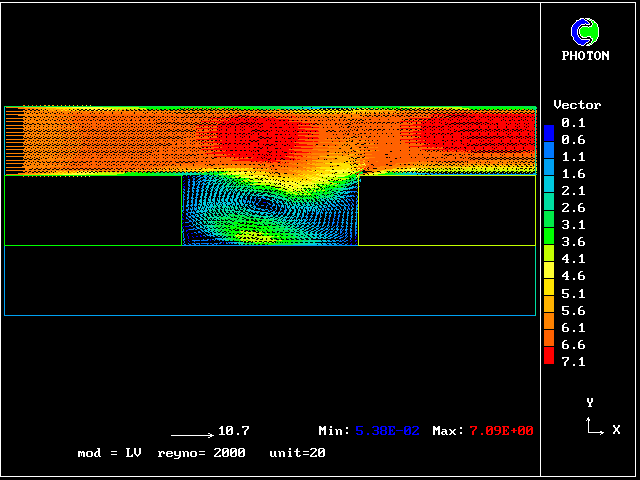Click the 'unit=20' text
This screenshot has height=480, width=640.
(x=297, y=453)
